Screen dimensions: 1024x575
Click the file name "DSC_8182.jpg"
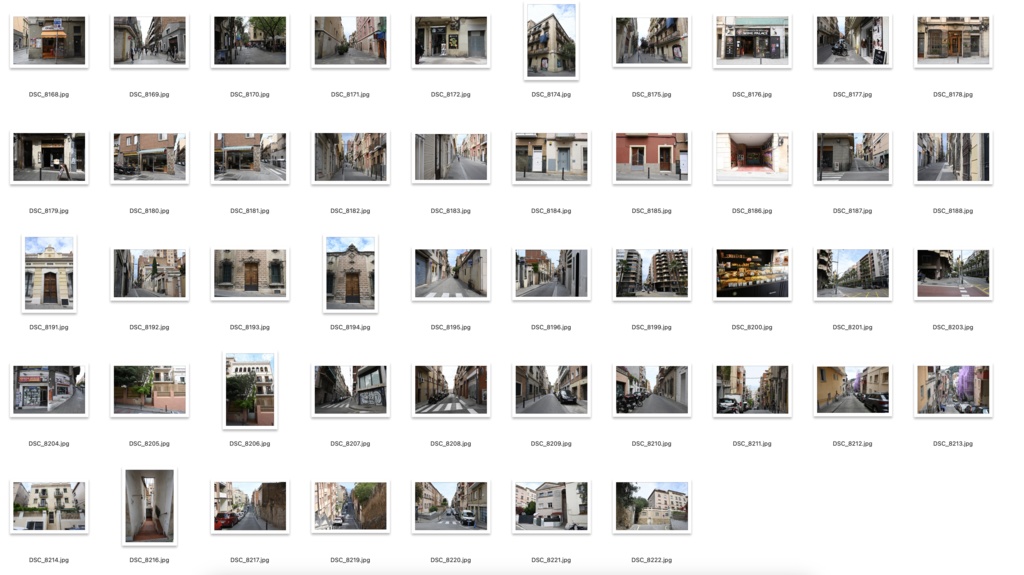351,211
